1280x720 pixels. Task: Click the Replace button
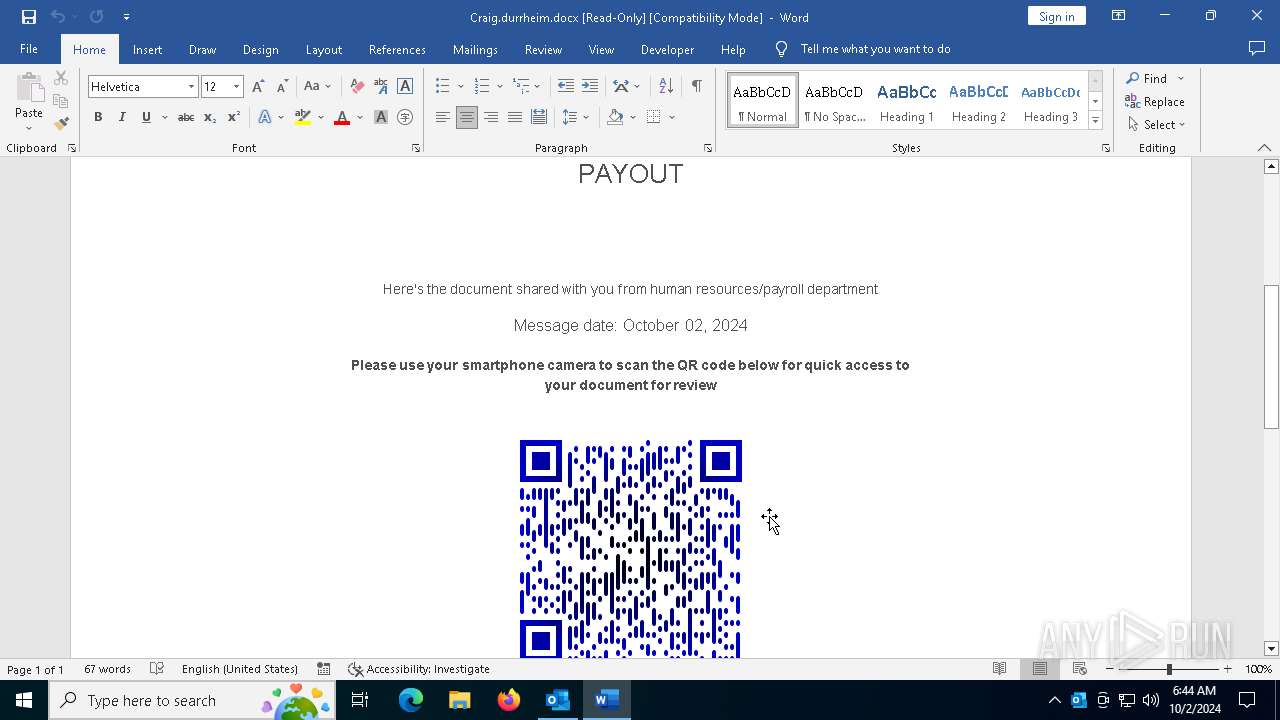1155,102
